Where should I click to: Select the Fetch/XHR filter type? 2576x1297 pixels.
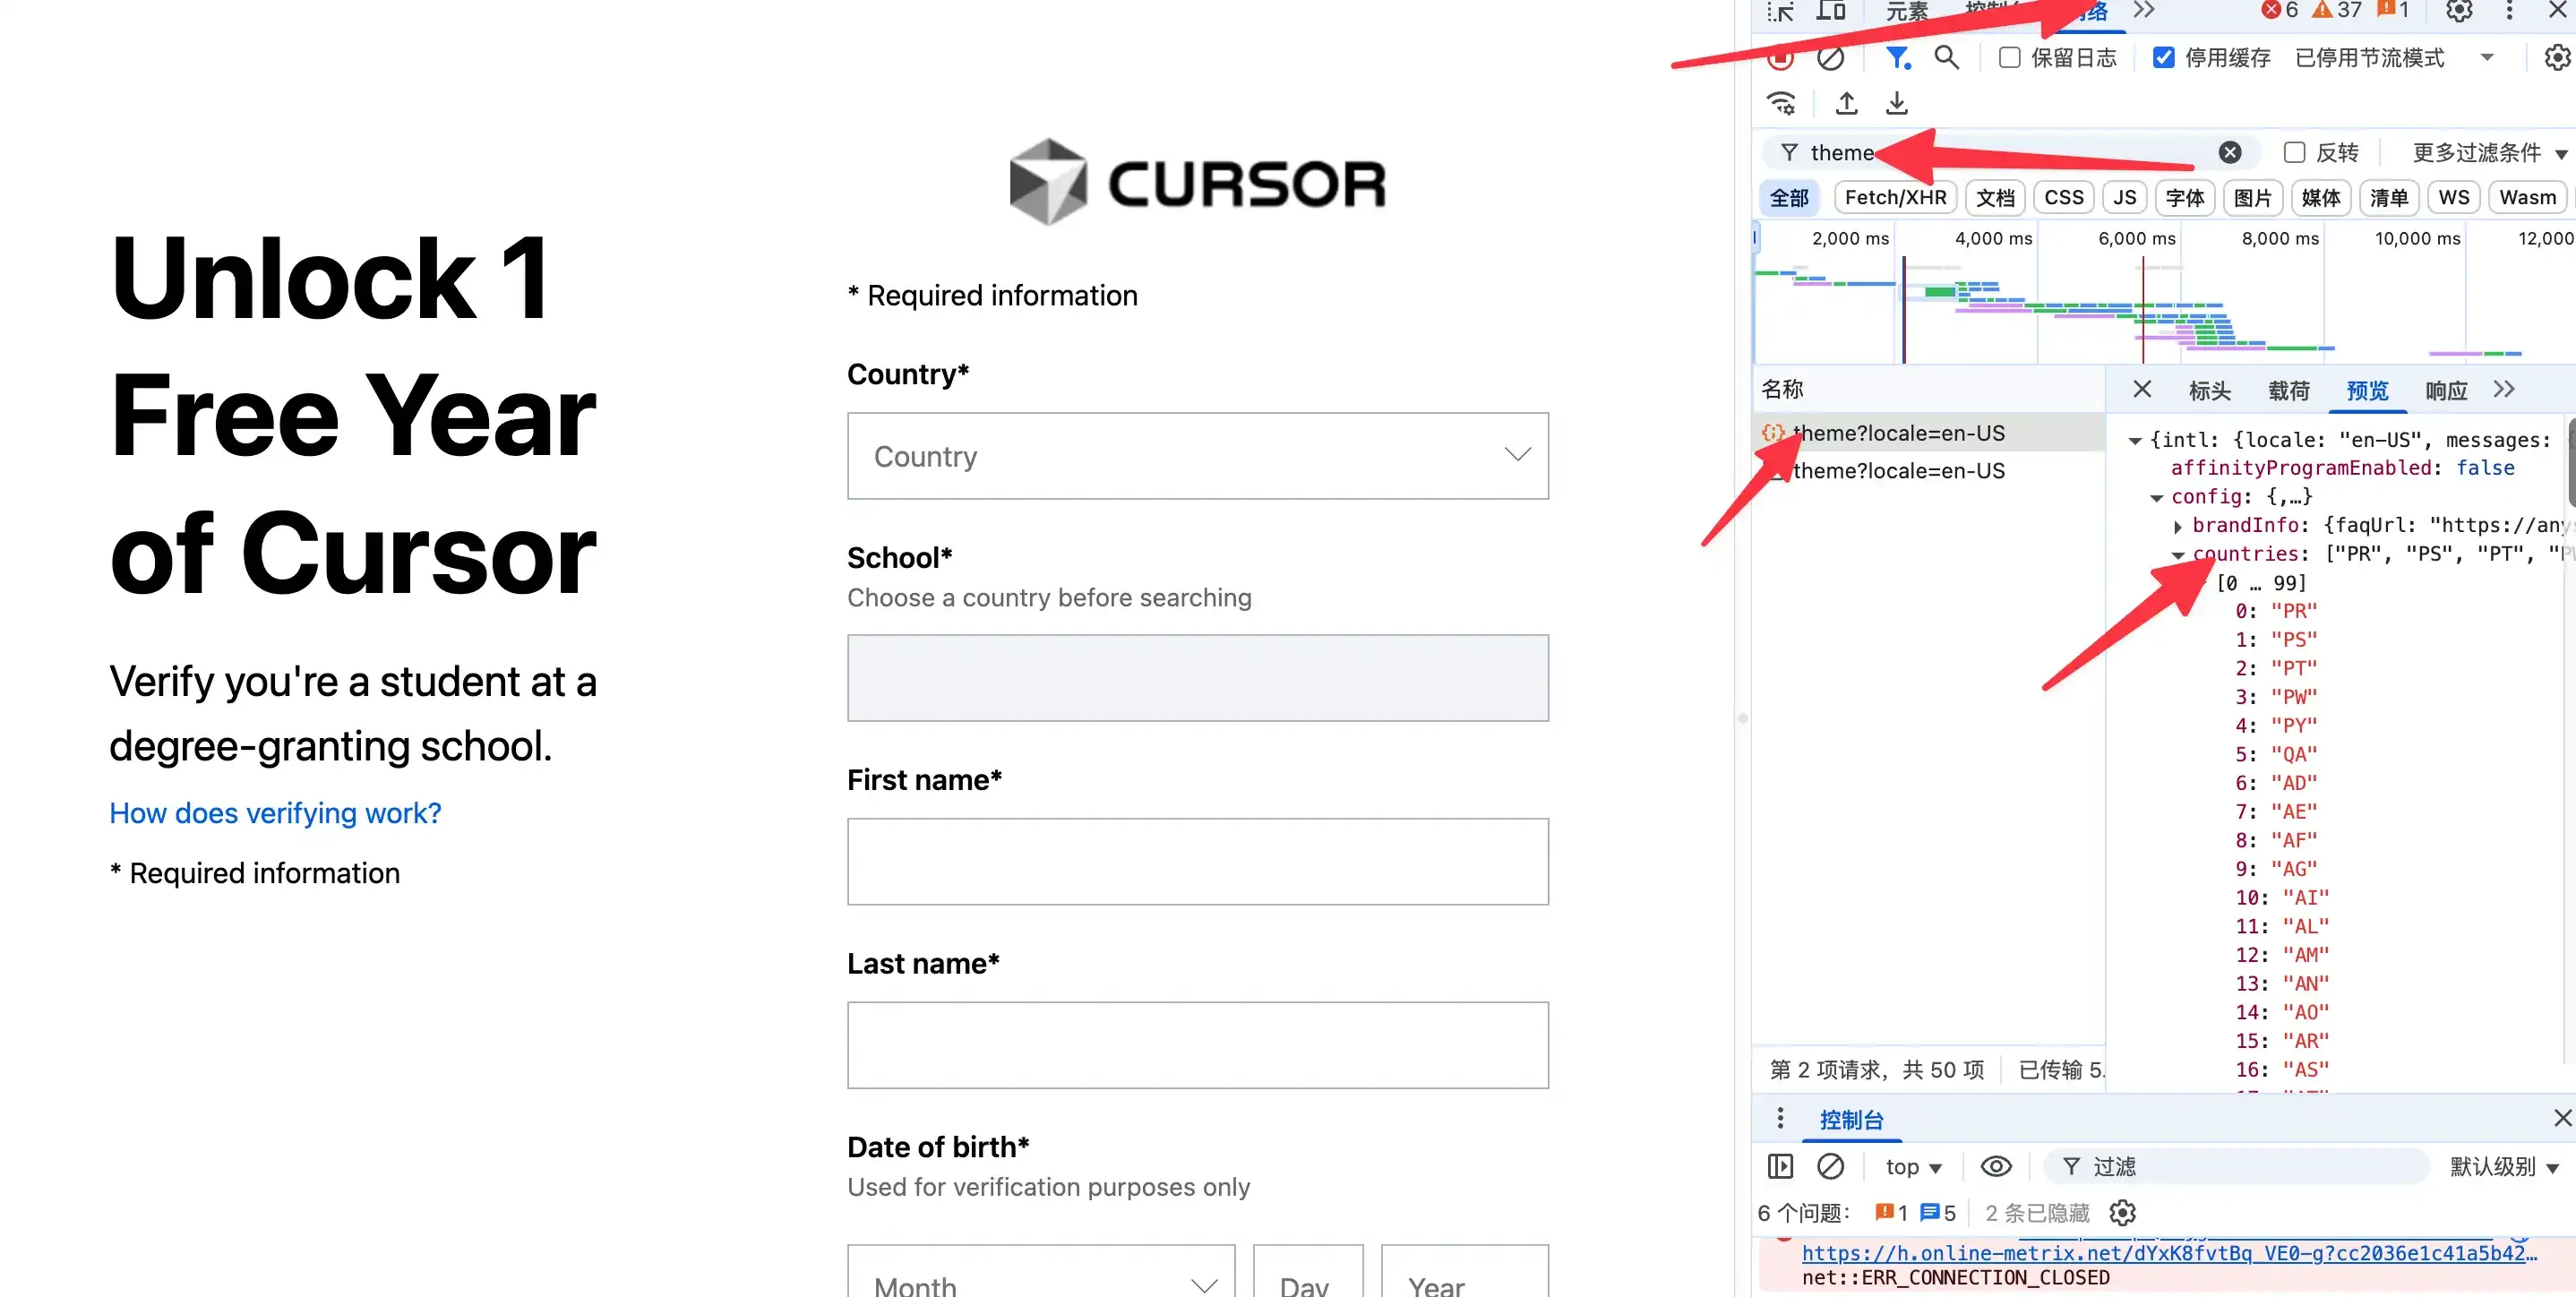click(x=1895, y=197)
